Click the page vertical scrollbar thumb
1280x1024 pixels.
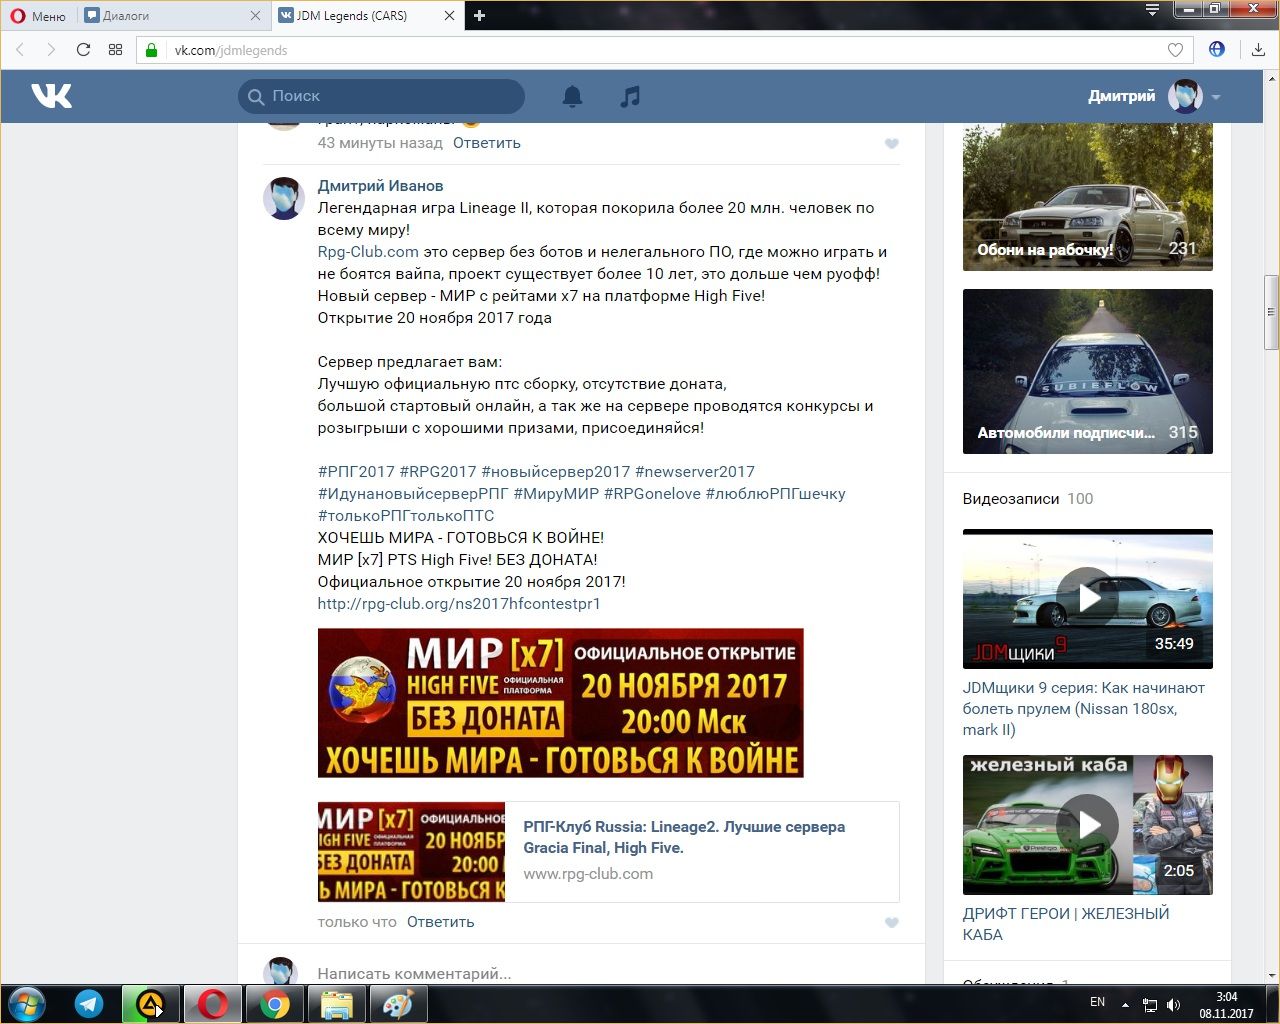tap(1271, 312)
